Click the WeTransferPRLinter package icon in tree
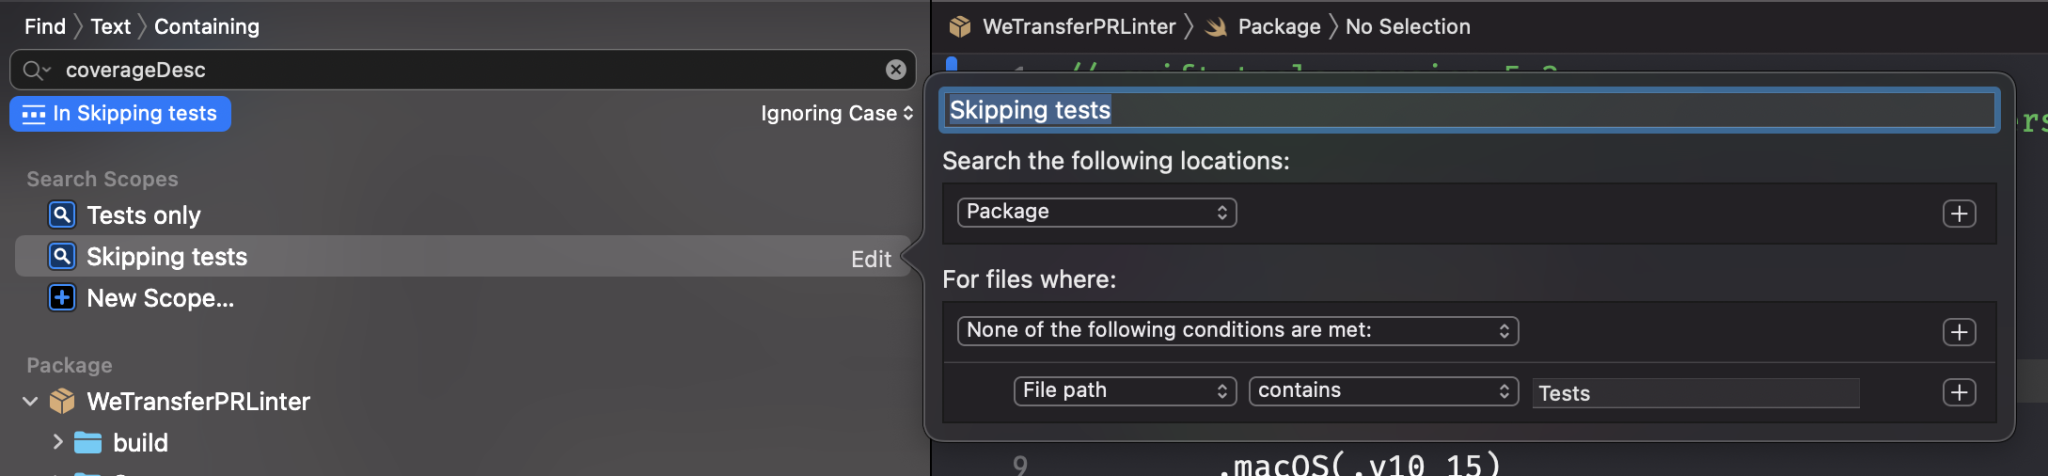 (62, 401)
